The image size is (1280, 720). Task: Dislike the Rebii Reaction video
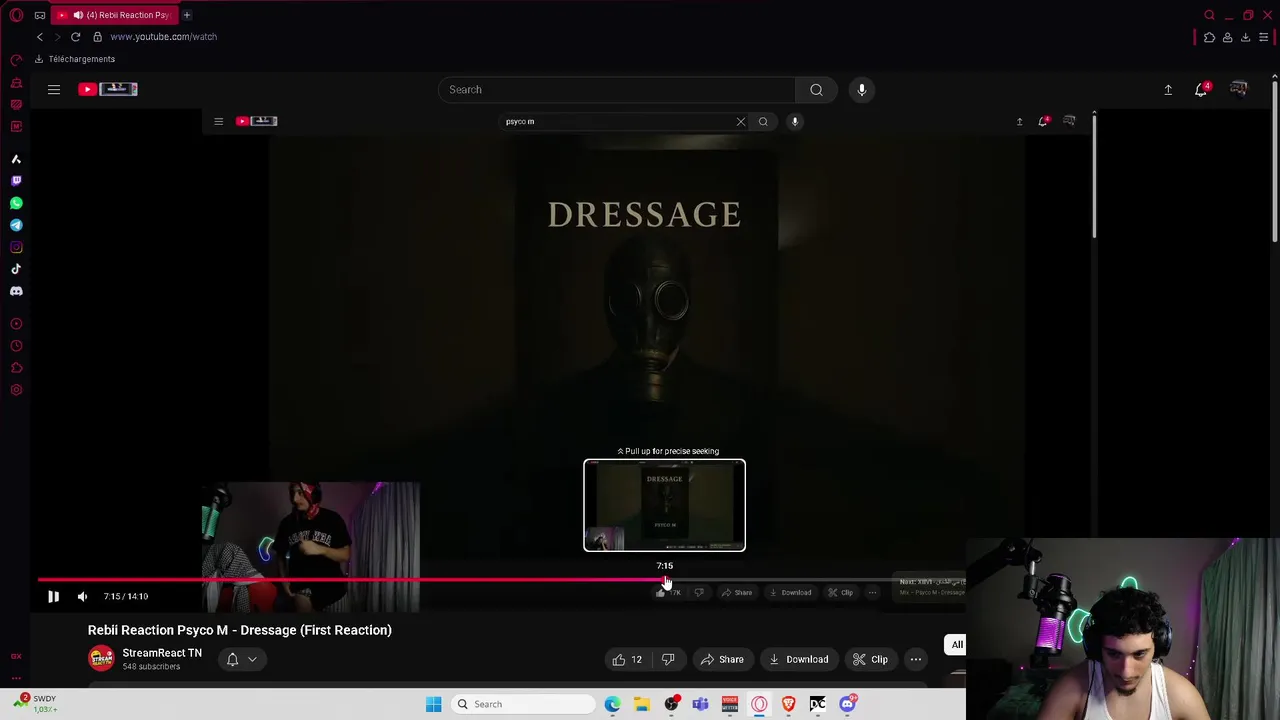tap(668, 660)
